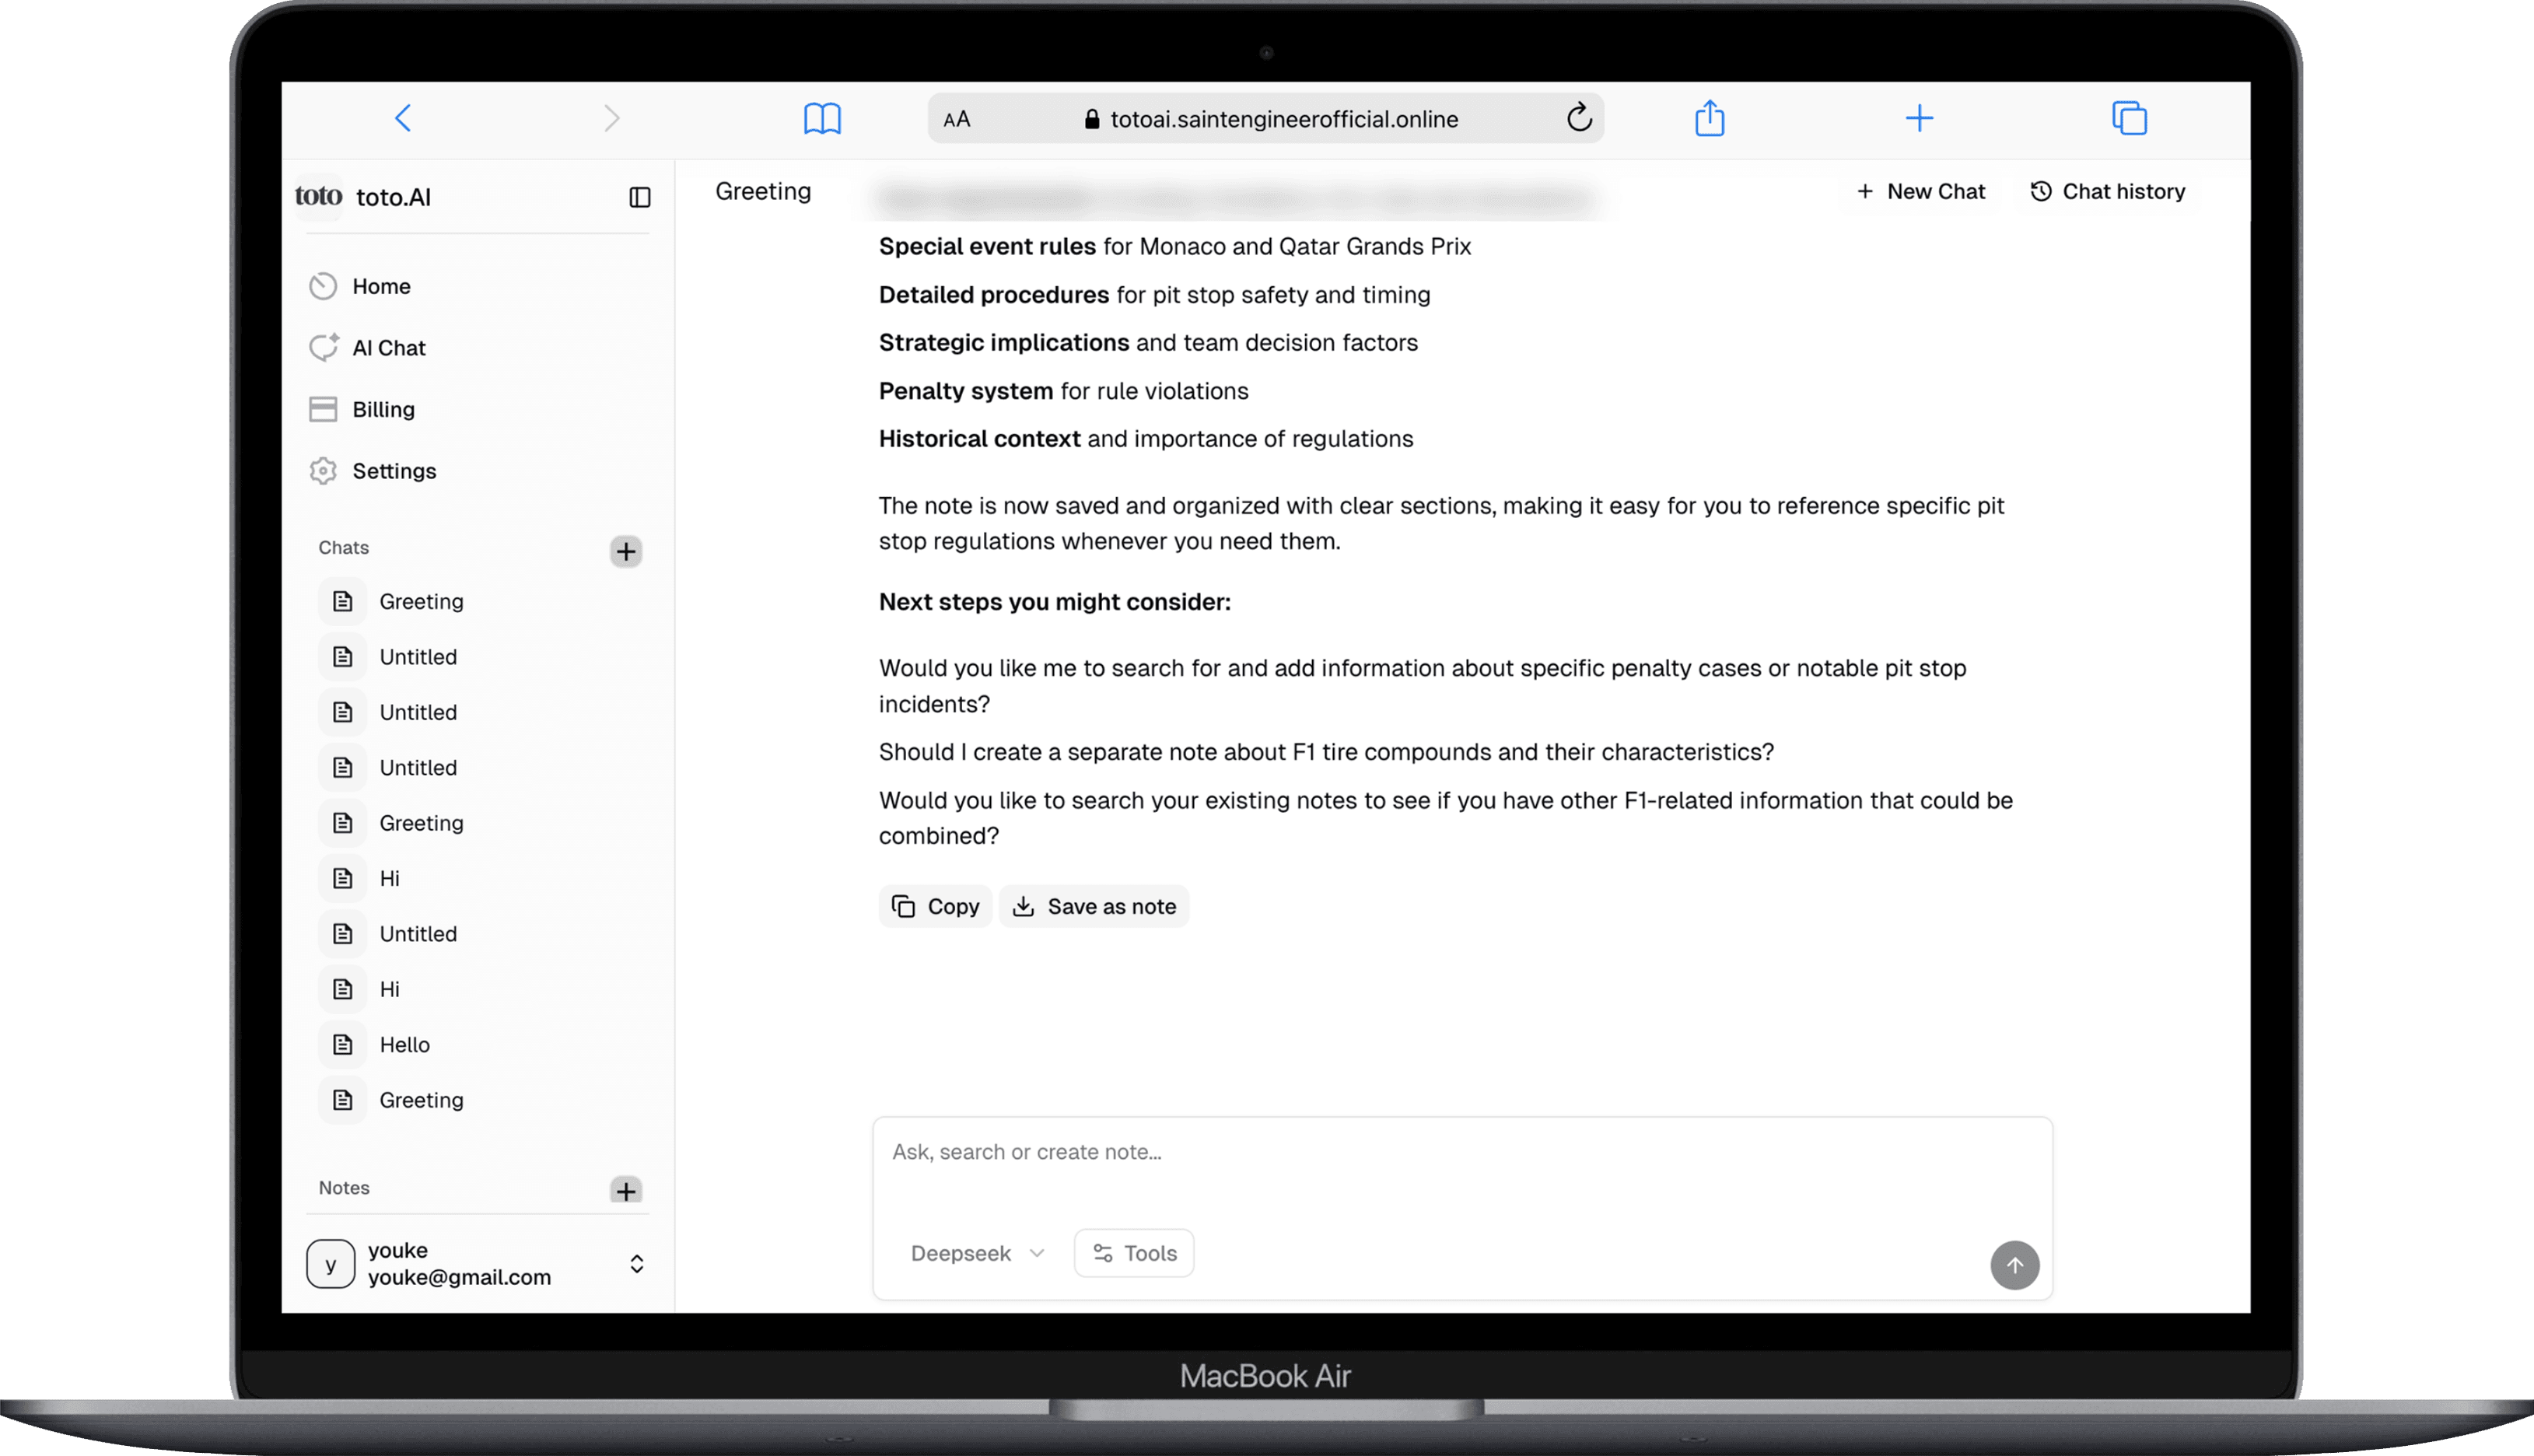Select the Hello chat in the sidebar
This screenshot has height=1456, width=2534.
coord(404,1044)
